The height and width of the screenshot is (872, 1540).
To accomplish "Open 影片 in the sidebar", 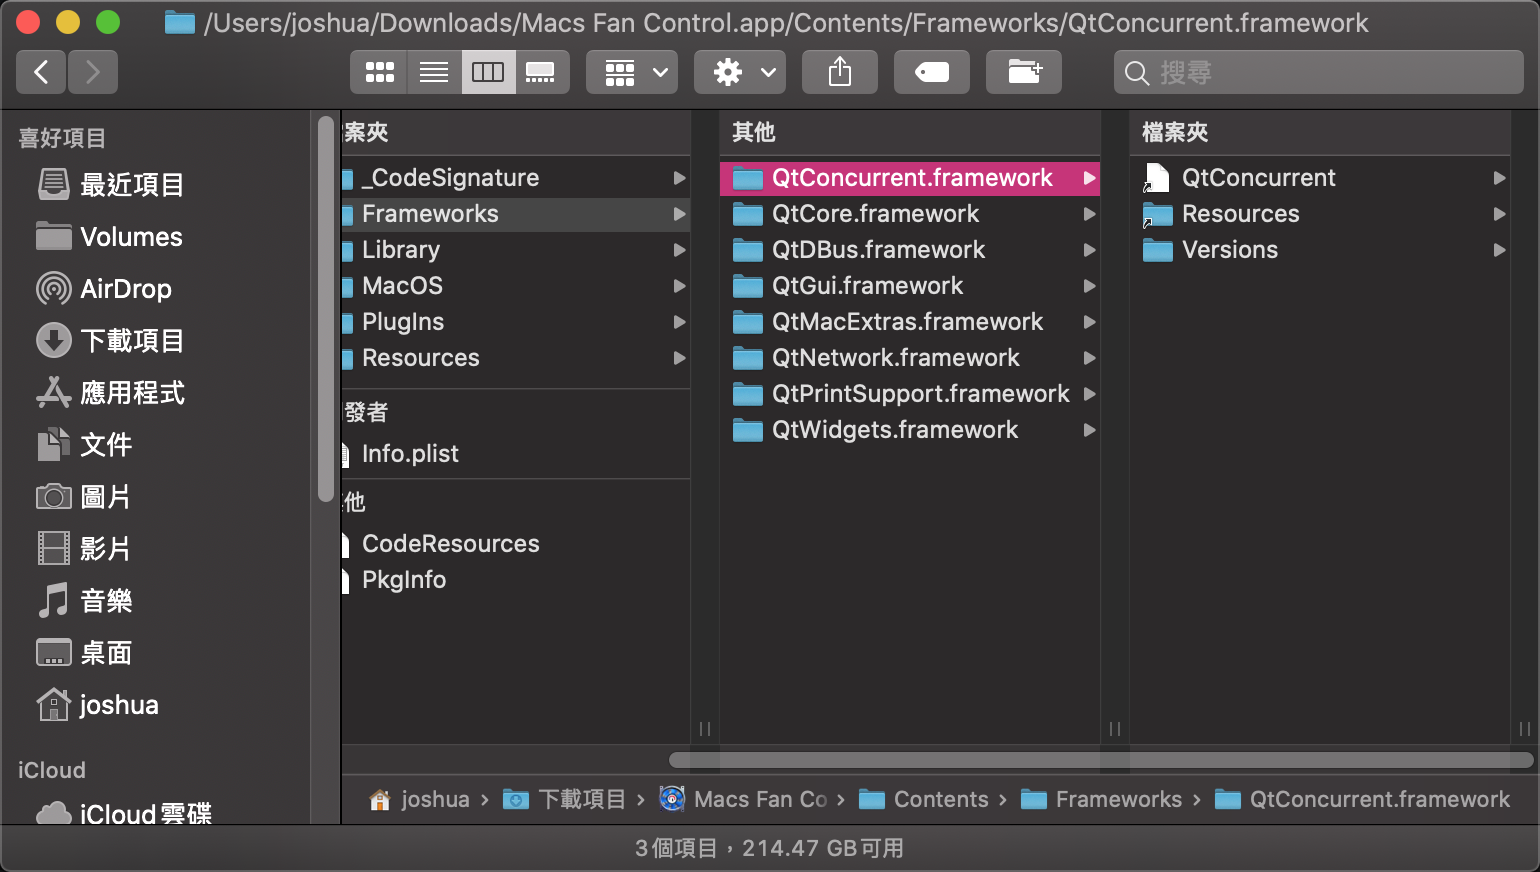I will 85,549.
